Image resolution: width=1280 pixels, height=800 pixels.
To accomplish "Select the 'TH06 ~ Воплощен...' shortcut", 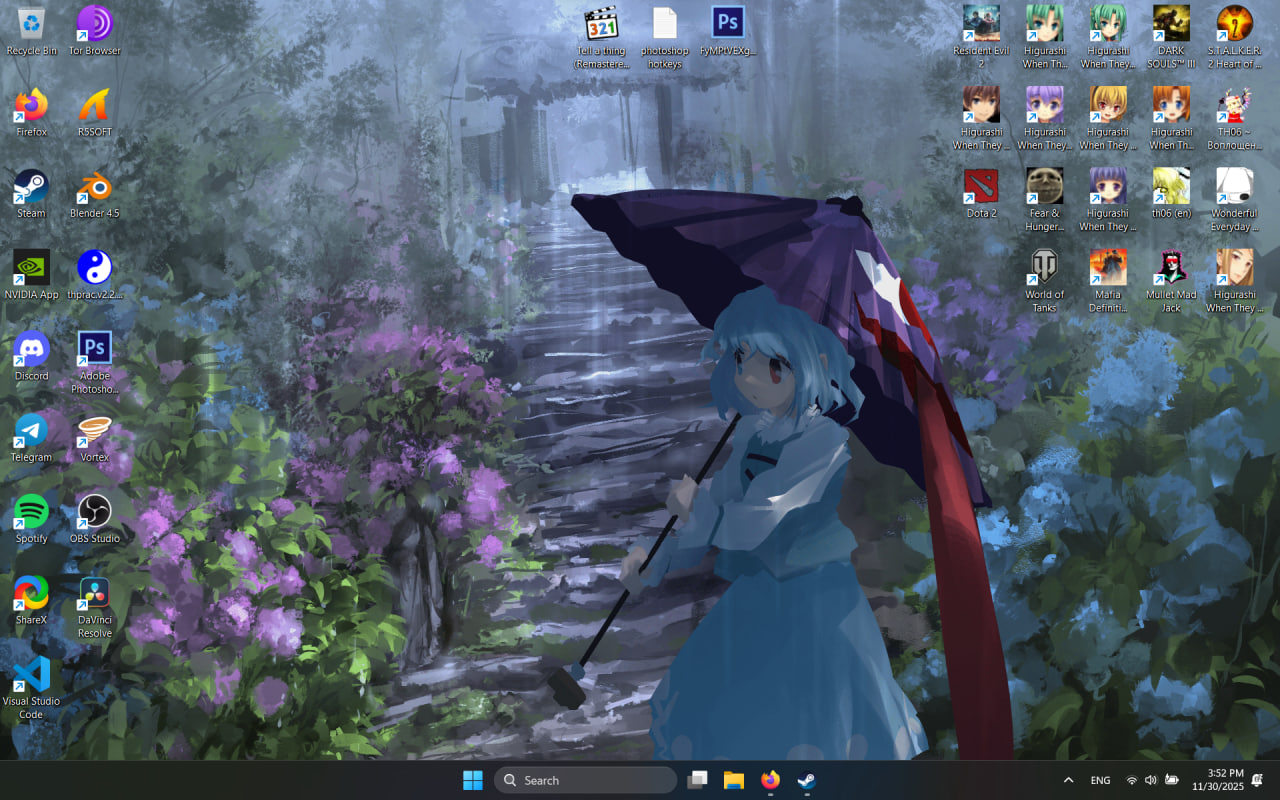I will point(1234,119).
